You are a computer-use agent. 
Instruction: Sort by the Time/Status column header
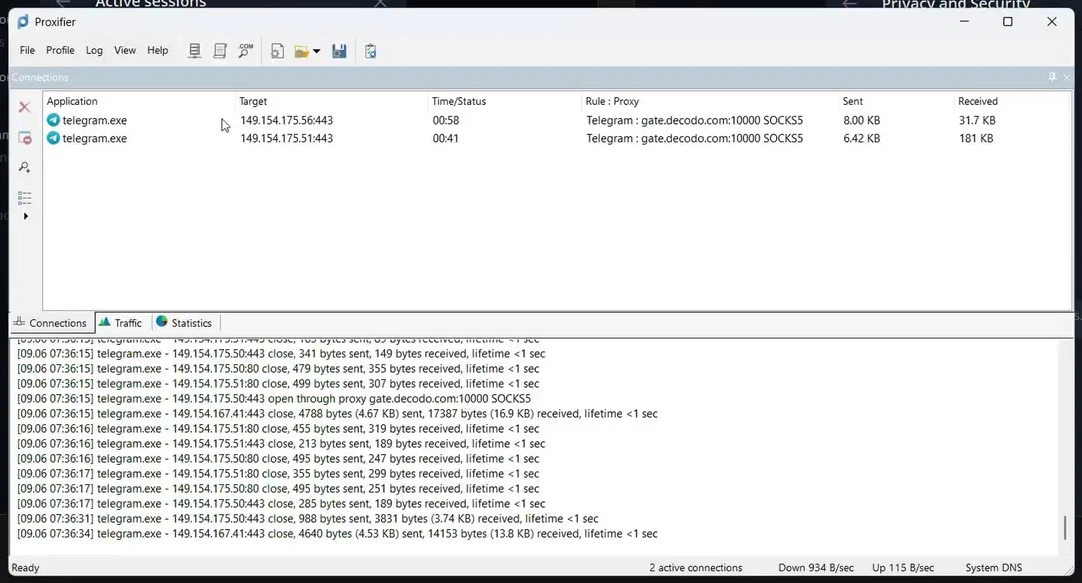click(x=458, y=101)
